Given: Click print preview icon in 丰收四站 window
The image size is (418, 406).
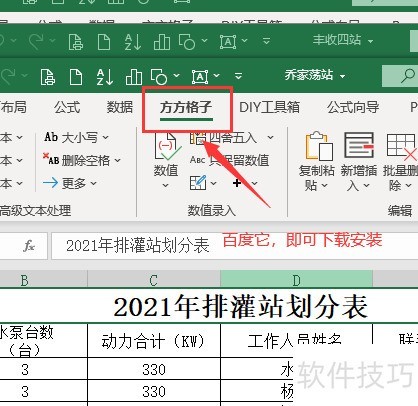Looking at the screenshot, I should tap(76, 42).
